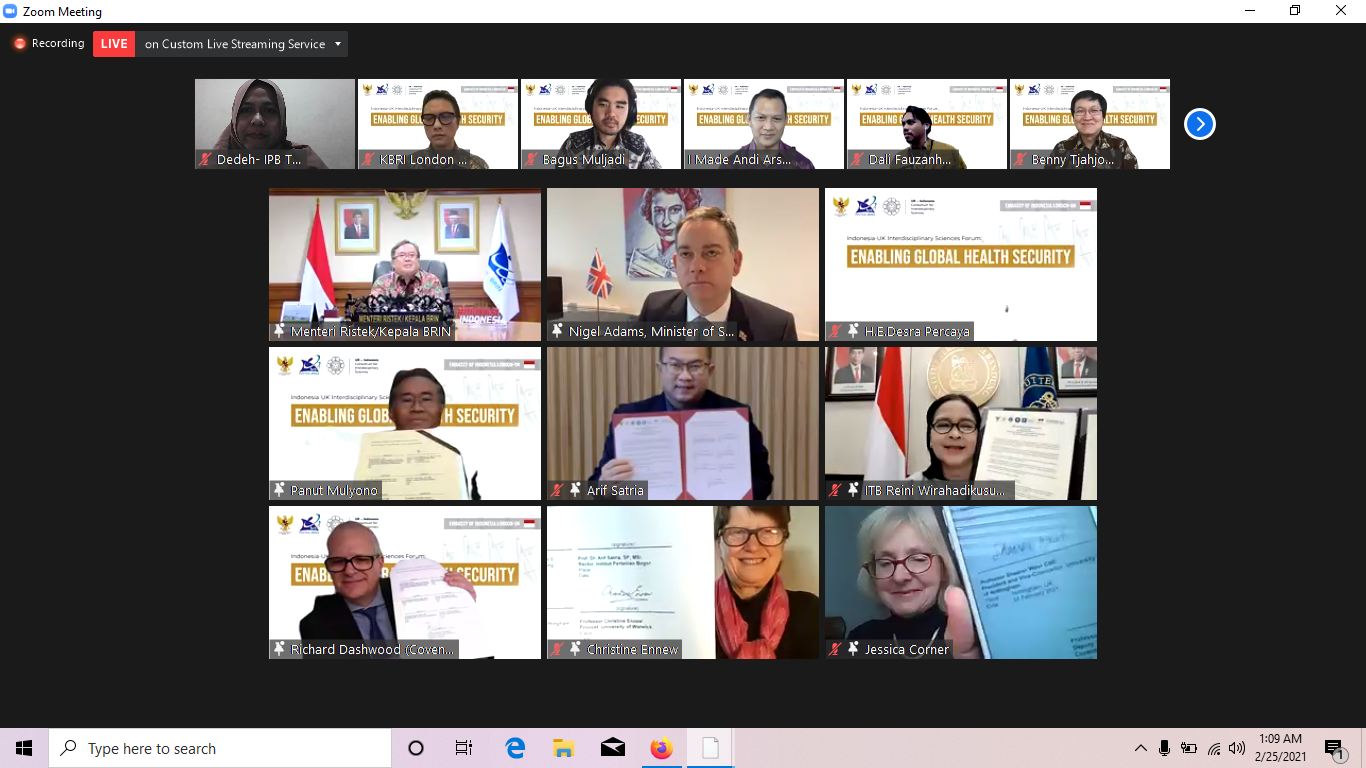Click the microphone icon in the system tray
The image size is (1366, 768).
(1165, 748)
